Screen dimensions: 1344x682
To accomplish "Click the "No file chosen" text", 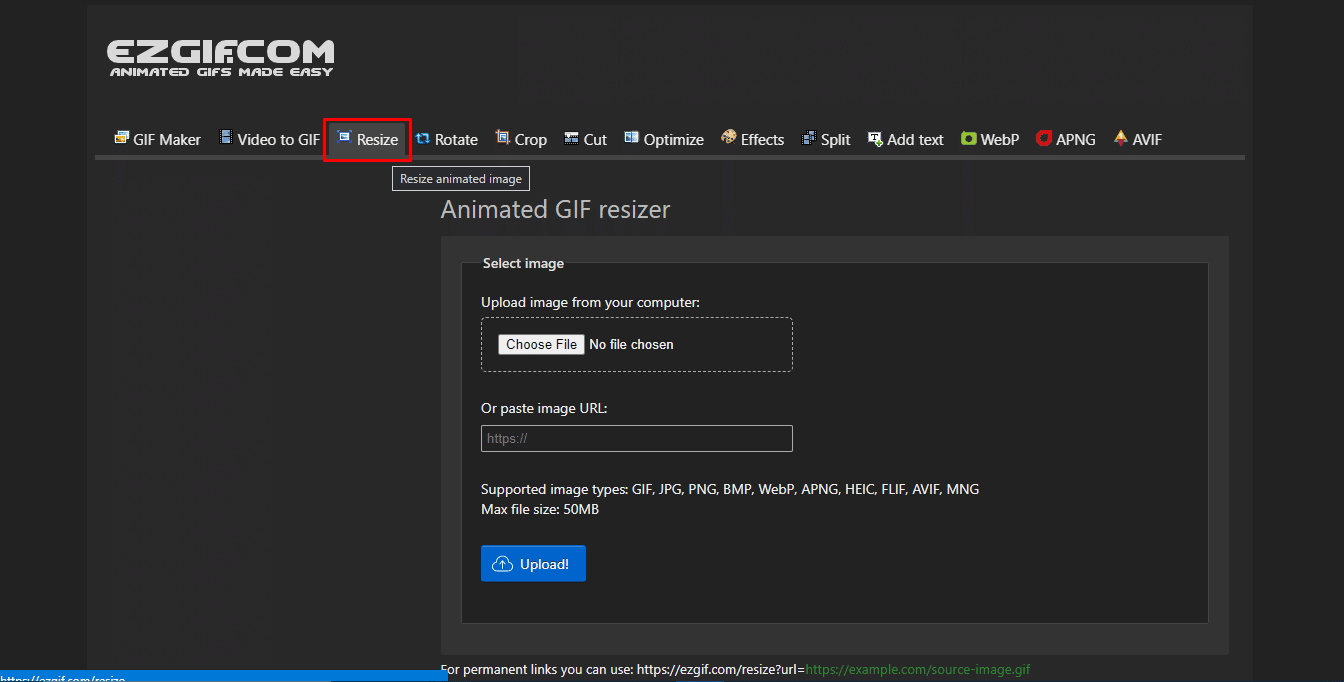I will [x=631, y=344].
